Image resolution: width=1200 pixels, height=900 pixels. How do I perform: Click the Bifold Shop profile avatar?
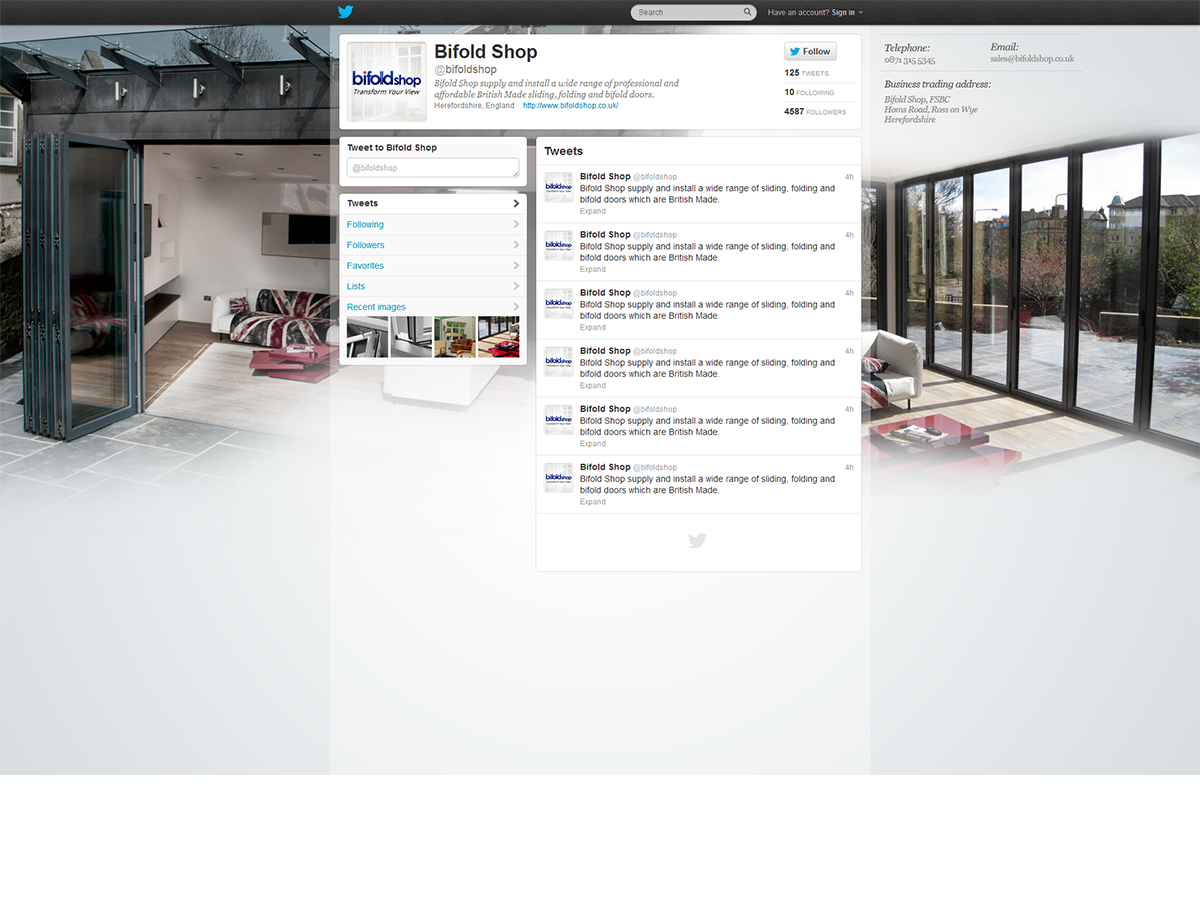coord(386,81)
